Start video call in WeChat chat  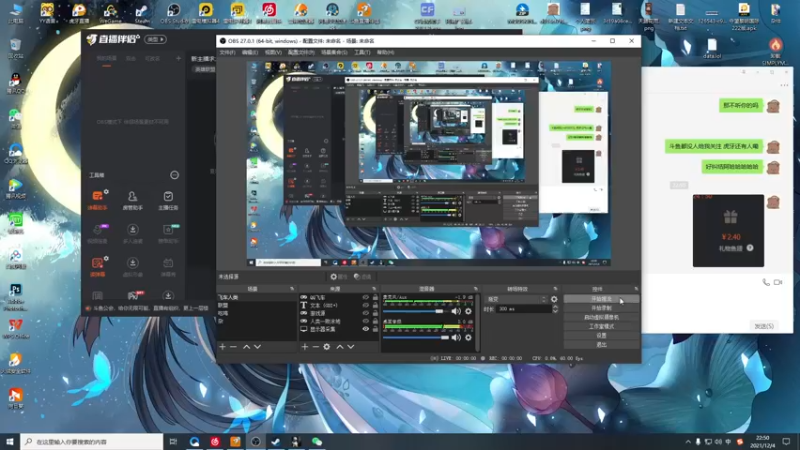(778, 282)
